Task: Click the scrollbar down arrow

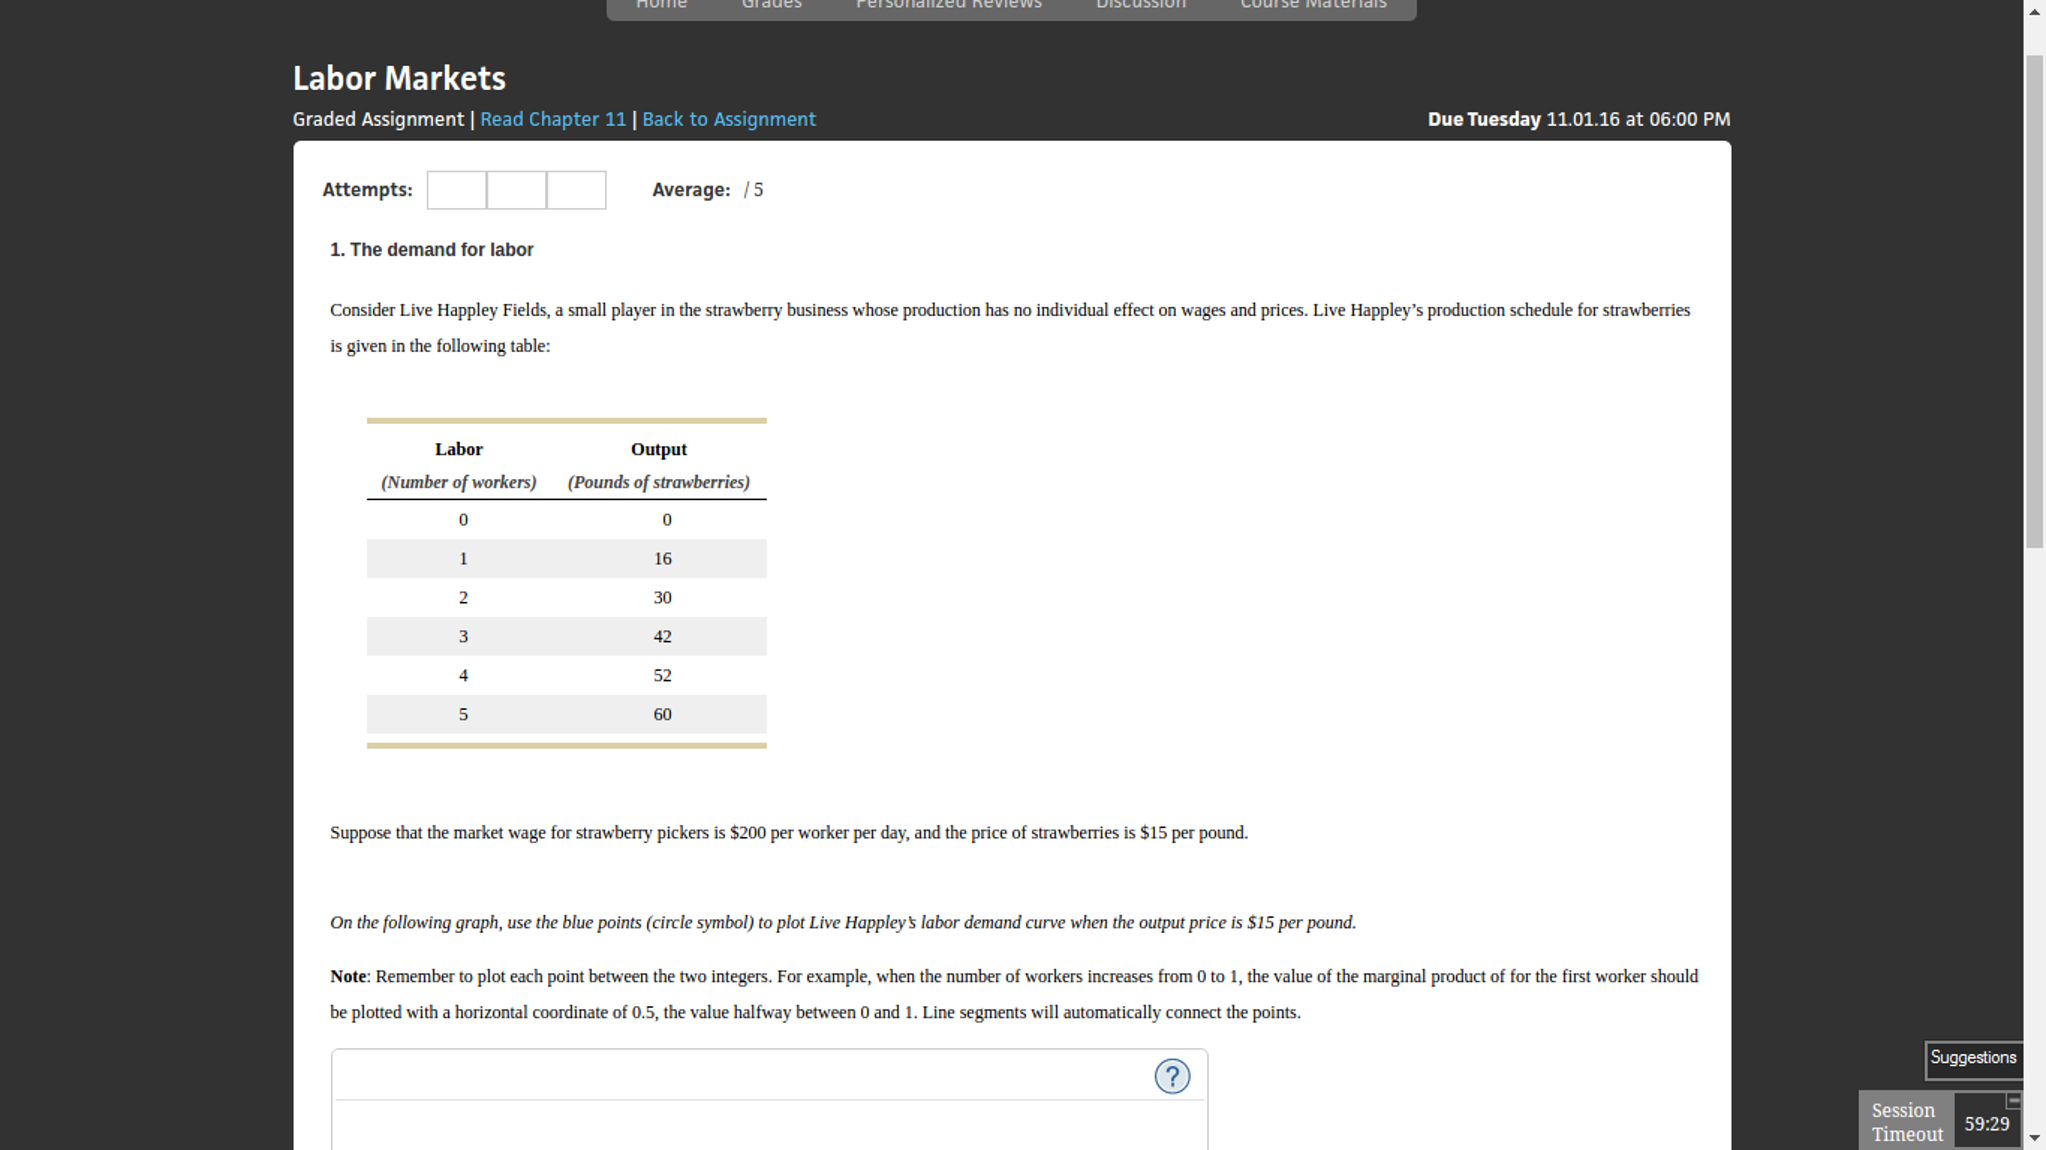Action: pos(2035,1139)
